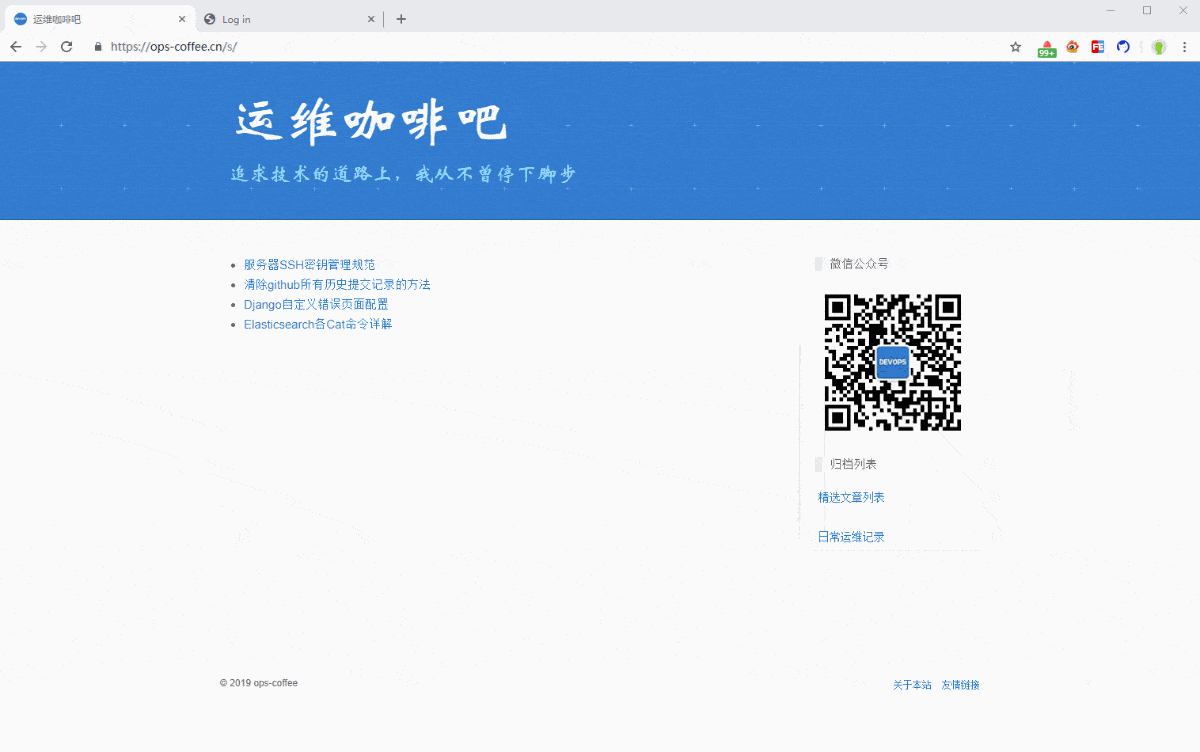Go to 关于本站 footer link
Image resolution: width=1200 pixels, height=752 pixels.
(912, 685)
